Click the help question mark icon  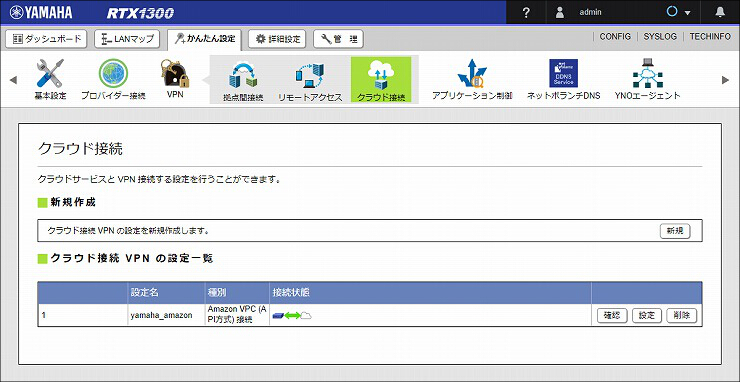[527, 12]
